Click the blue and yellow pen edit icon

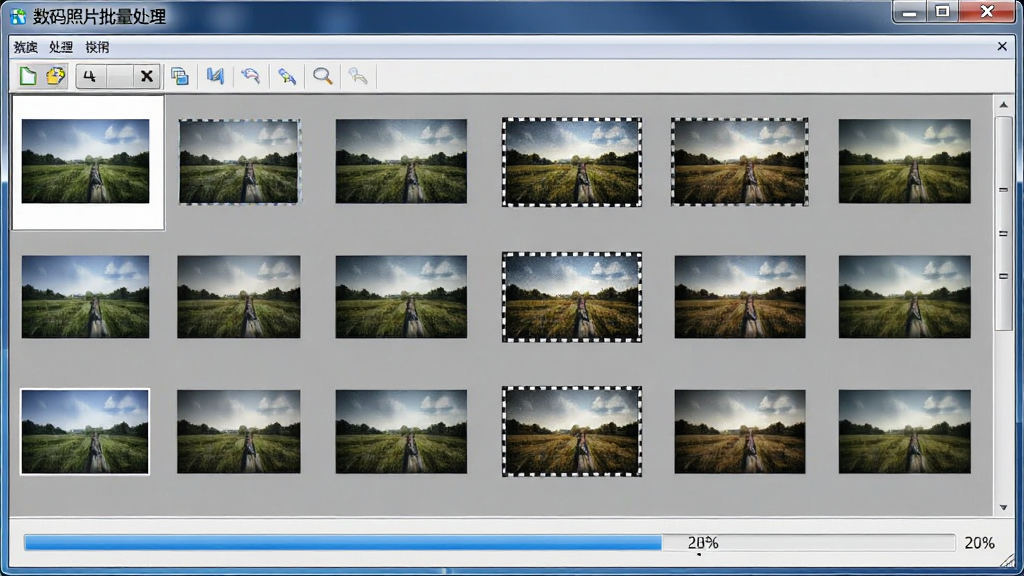pyautogui.click(x=287, y=76)
